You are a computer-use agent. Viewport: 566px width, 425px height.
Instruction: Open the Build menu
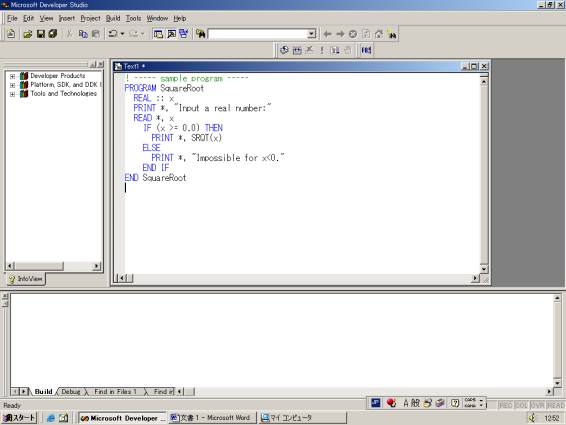click(113, 18)
